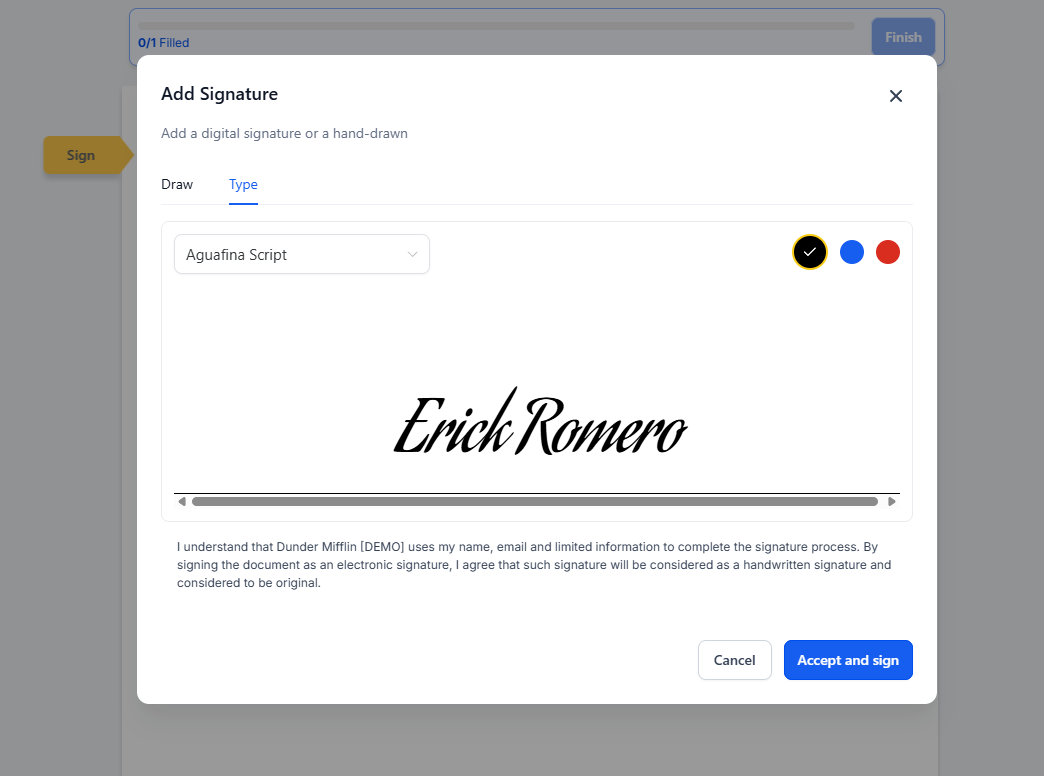Click the electronic signature consent text
The image size is (1044, 776).
coord(534,565)
